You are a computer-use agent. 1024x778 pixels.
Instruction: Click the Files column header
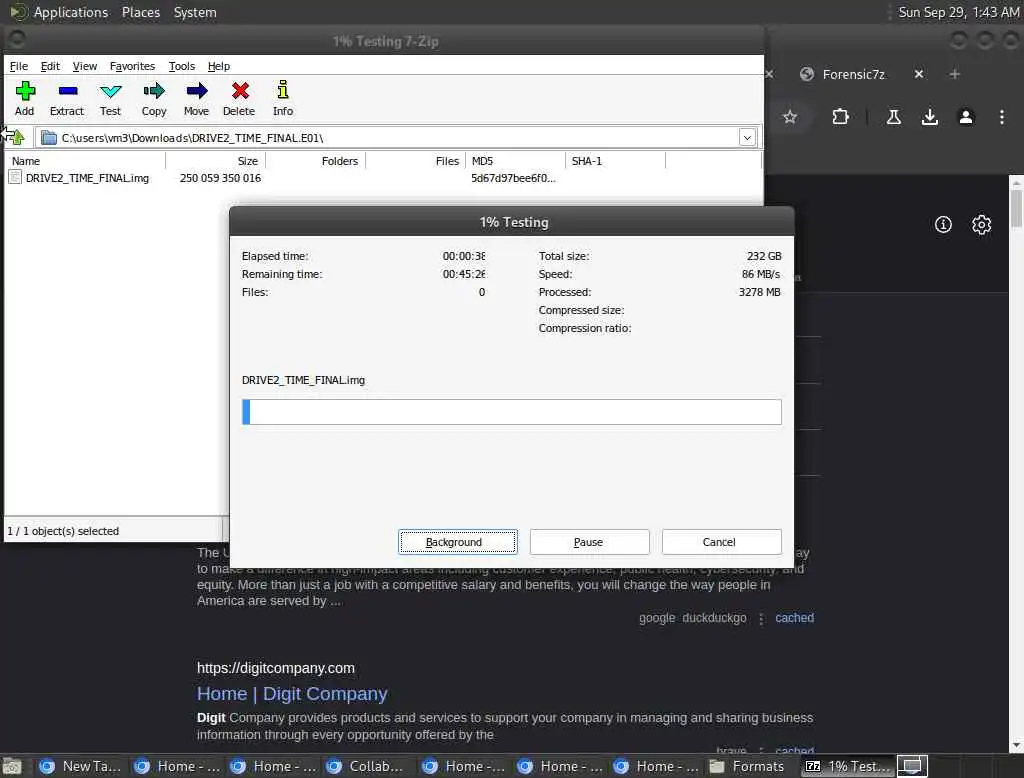coord(415,161)
